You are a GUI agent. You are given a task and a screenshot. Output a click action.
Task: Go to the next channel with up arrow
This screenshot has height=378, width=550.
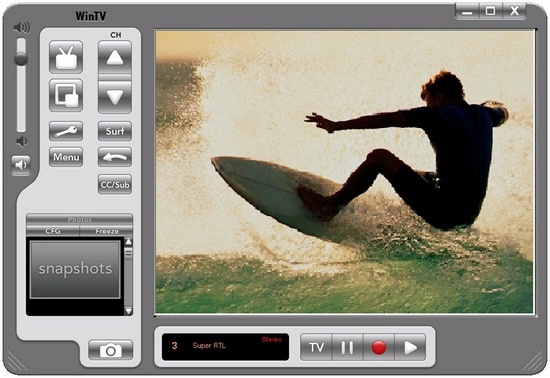tap(115, 57)
